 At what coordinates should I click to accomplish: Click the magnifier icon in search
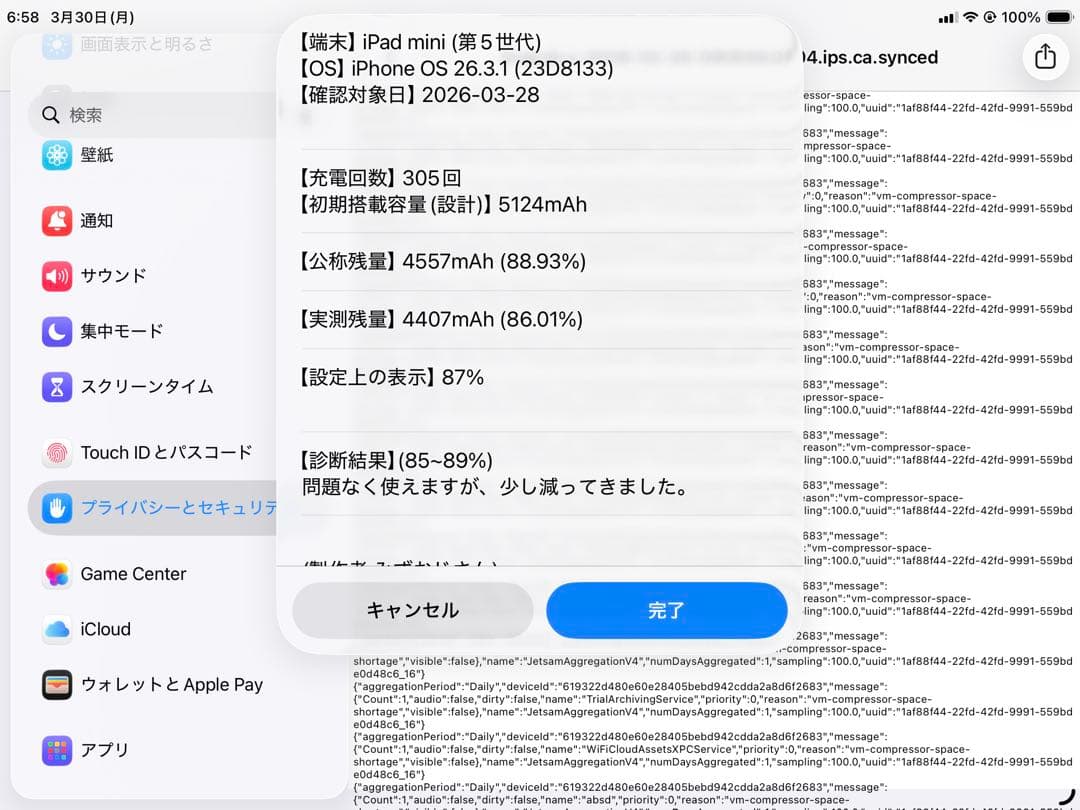click(x=50, y=114)
